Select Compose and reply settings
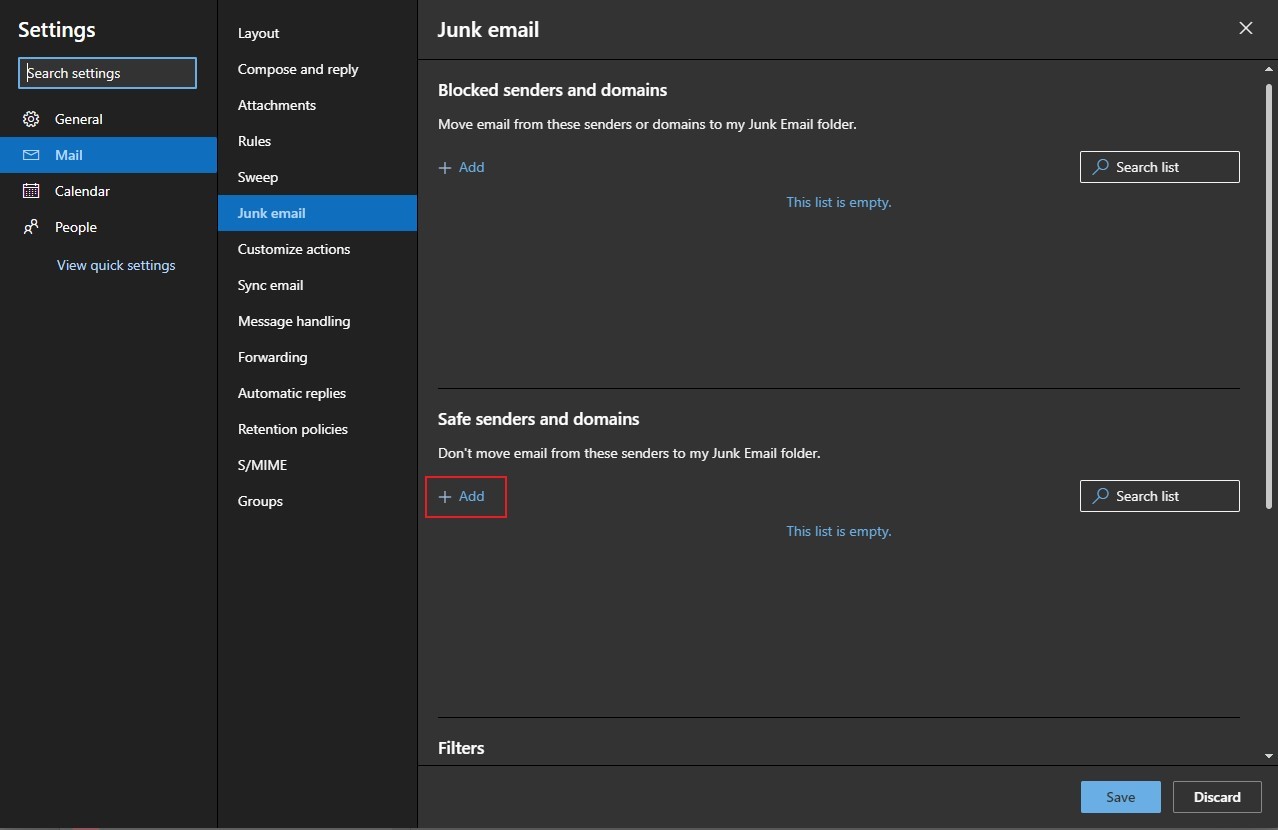Image resolution: width=1278 pixels, height=830 pixels. pos(298,69)
